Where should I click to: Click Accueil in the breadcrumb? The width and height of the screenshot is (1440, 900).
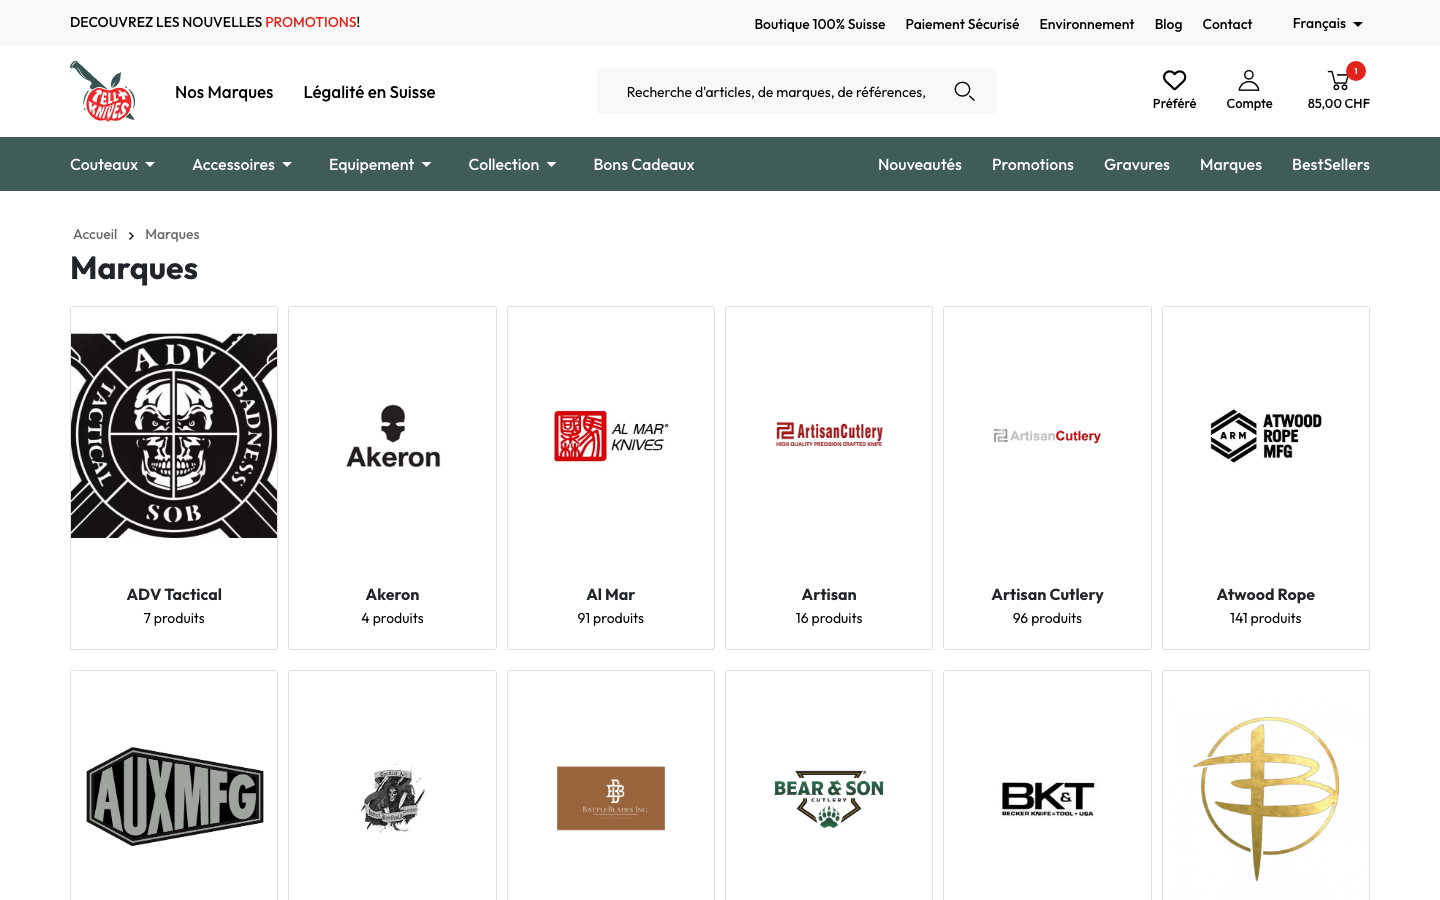point(95,234)
